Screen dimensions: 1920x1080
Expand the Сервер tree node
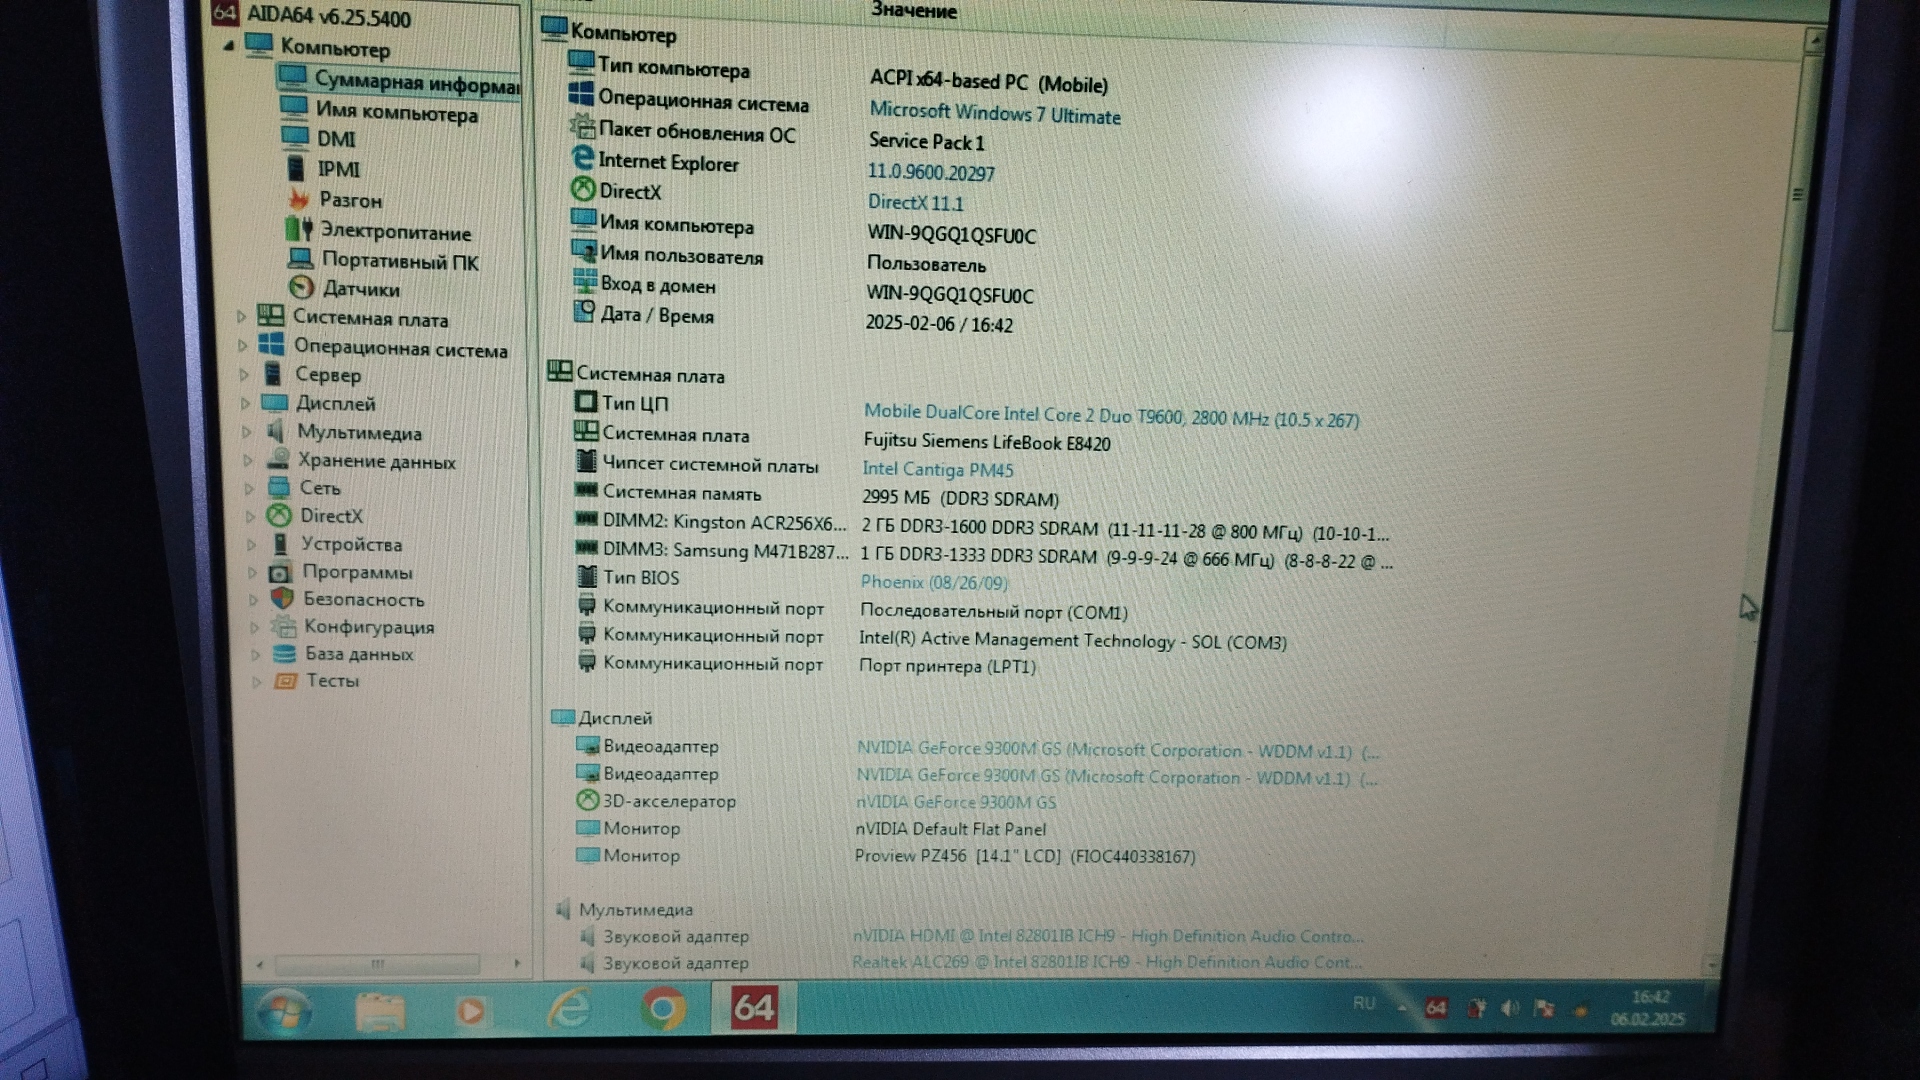coord(244,375)
